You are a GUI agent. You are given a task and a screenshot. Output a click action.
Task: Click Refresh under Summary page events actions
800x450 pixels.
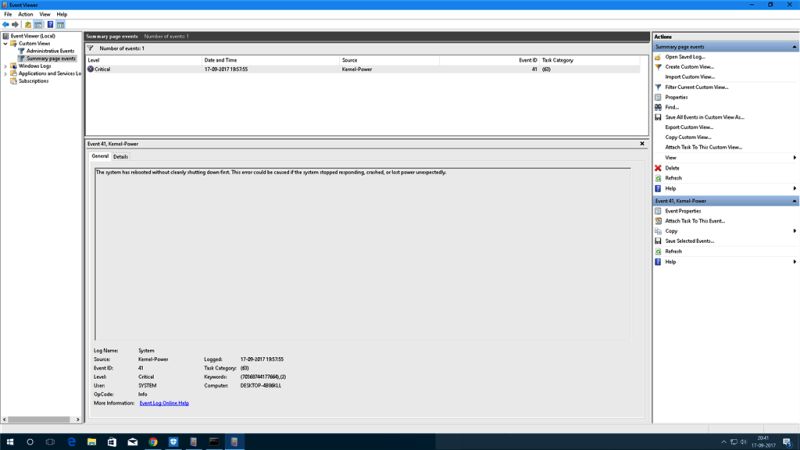point(673,178)
